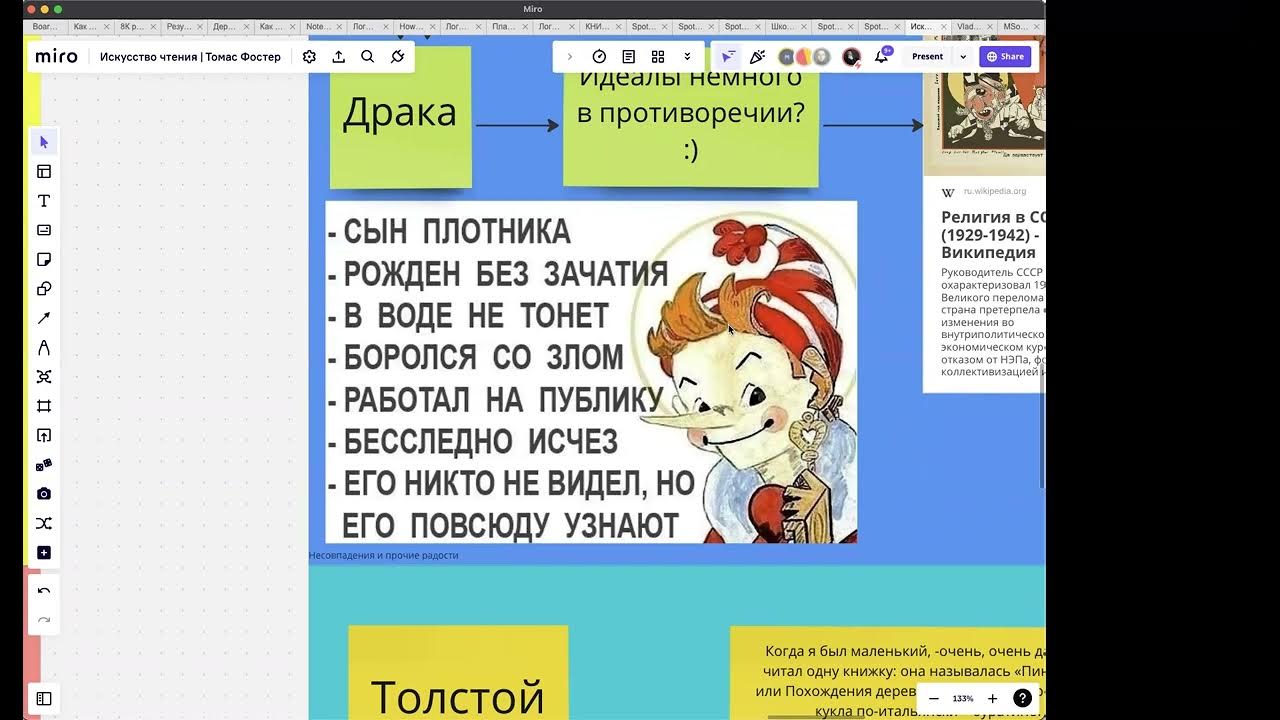1280x720 pixels.
Task: Toggle the reactions party popper
Action: click(x=758, y=57)
